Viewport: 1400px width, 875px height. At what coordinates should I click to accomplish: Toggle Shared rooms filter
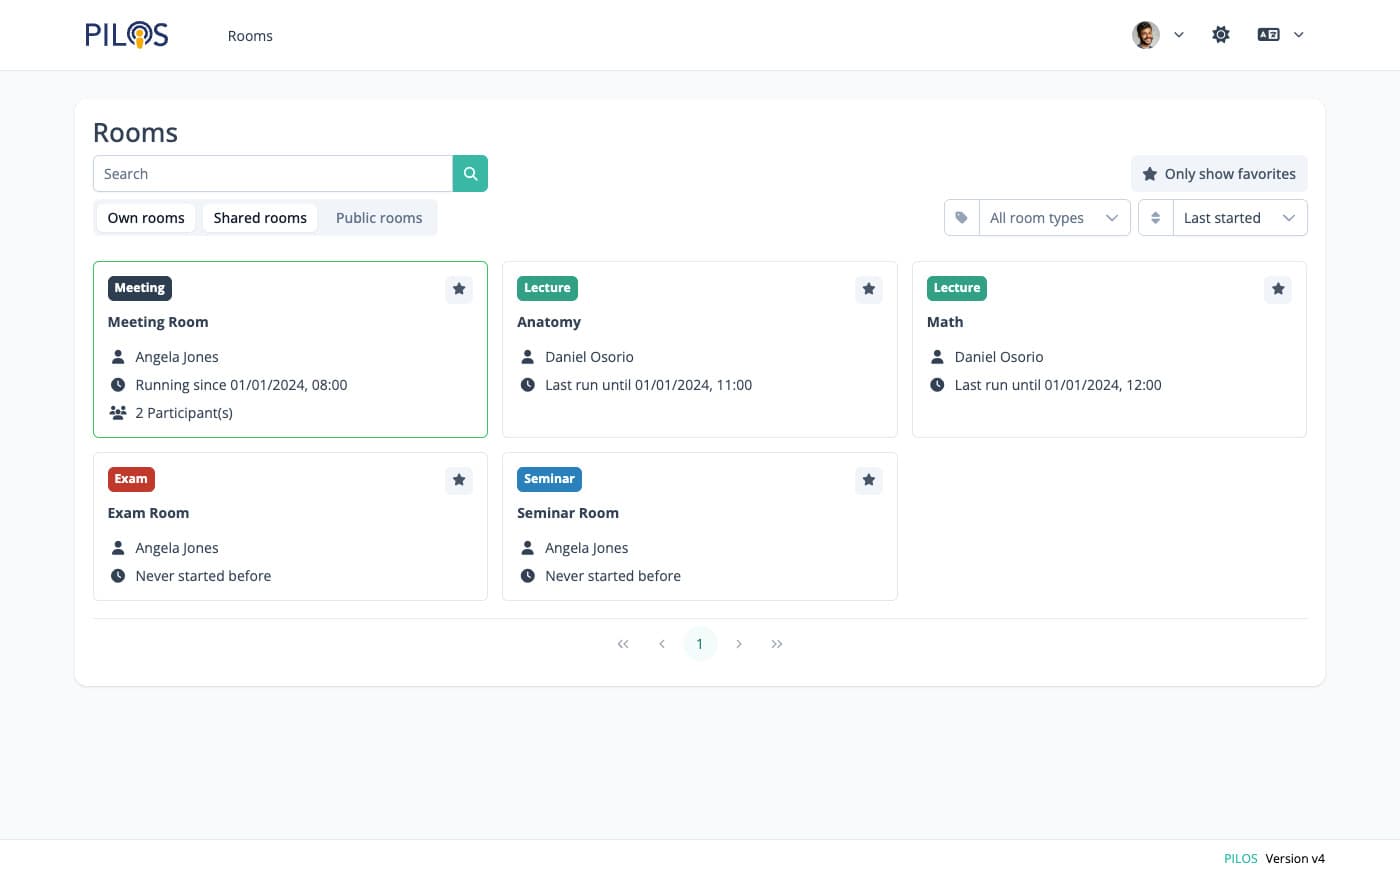click(260, 218)
